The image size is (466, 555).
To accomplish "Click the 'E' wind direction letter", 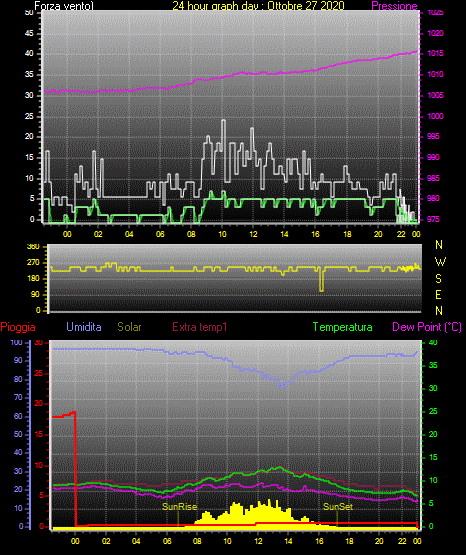I will (x=438, y=294).
